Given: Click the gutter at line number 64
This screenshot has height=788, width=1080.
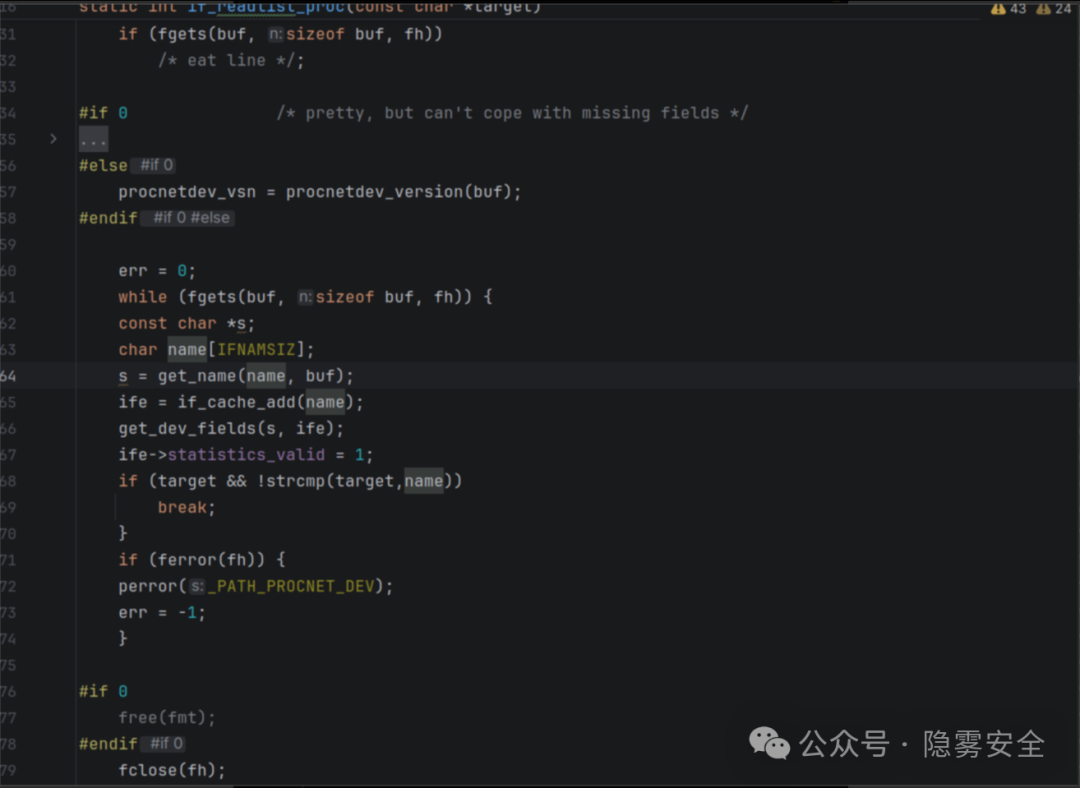Looking at the screenshot, I should pos(8,376).
